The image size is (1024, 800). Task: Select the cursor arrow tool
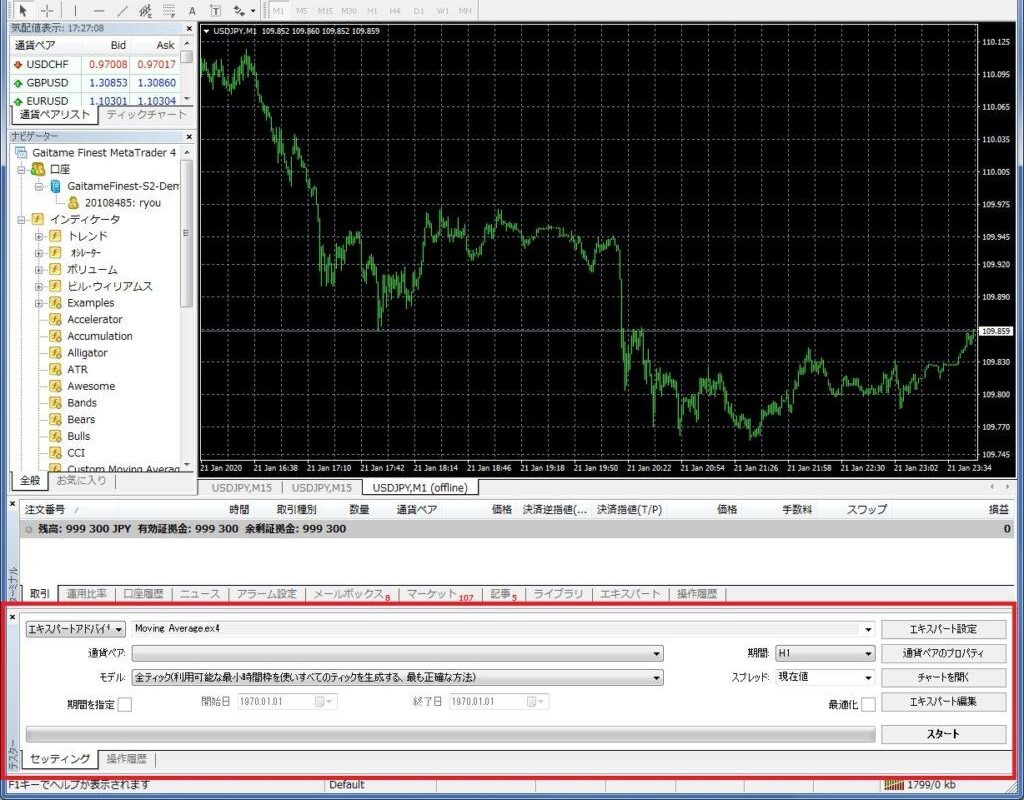[24, 10]
